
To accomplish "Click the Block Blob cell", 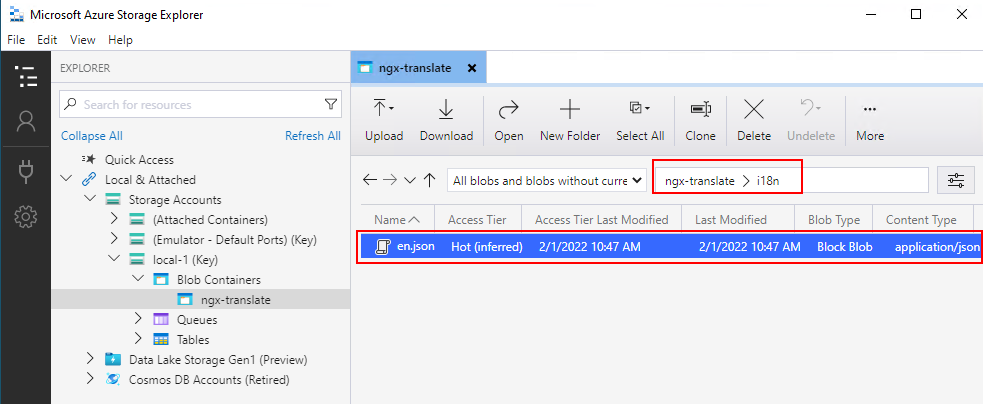I will point(844,247).
